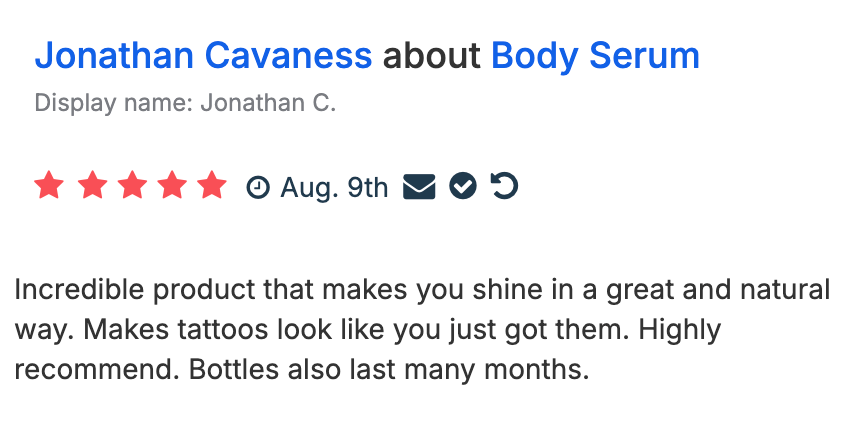Click the clock icon before the date

tap(258, 187)
